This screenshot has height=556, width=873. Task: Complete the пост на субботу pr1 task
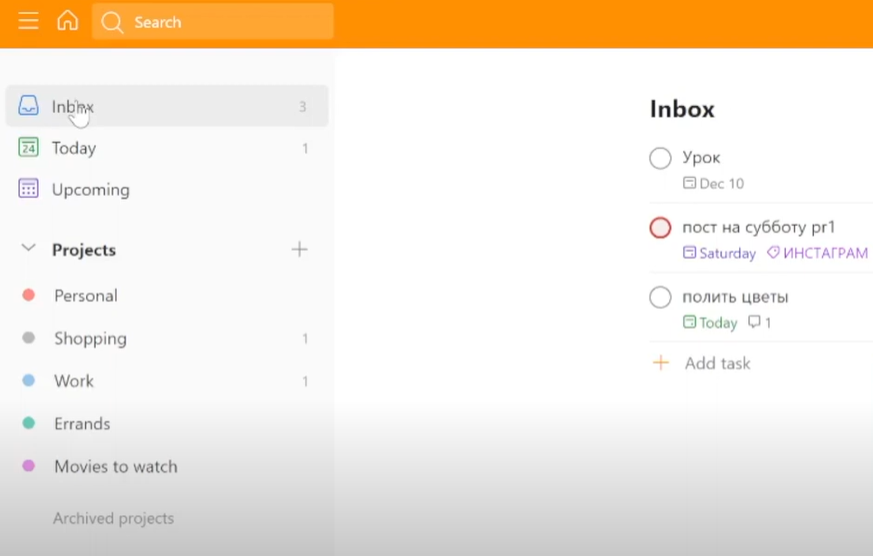(x=660, y=227)
